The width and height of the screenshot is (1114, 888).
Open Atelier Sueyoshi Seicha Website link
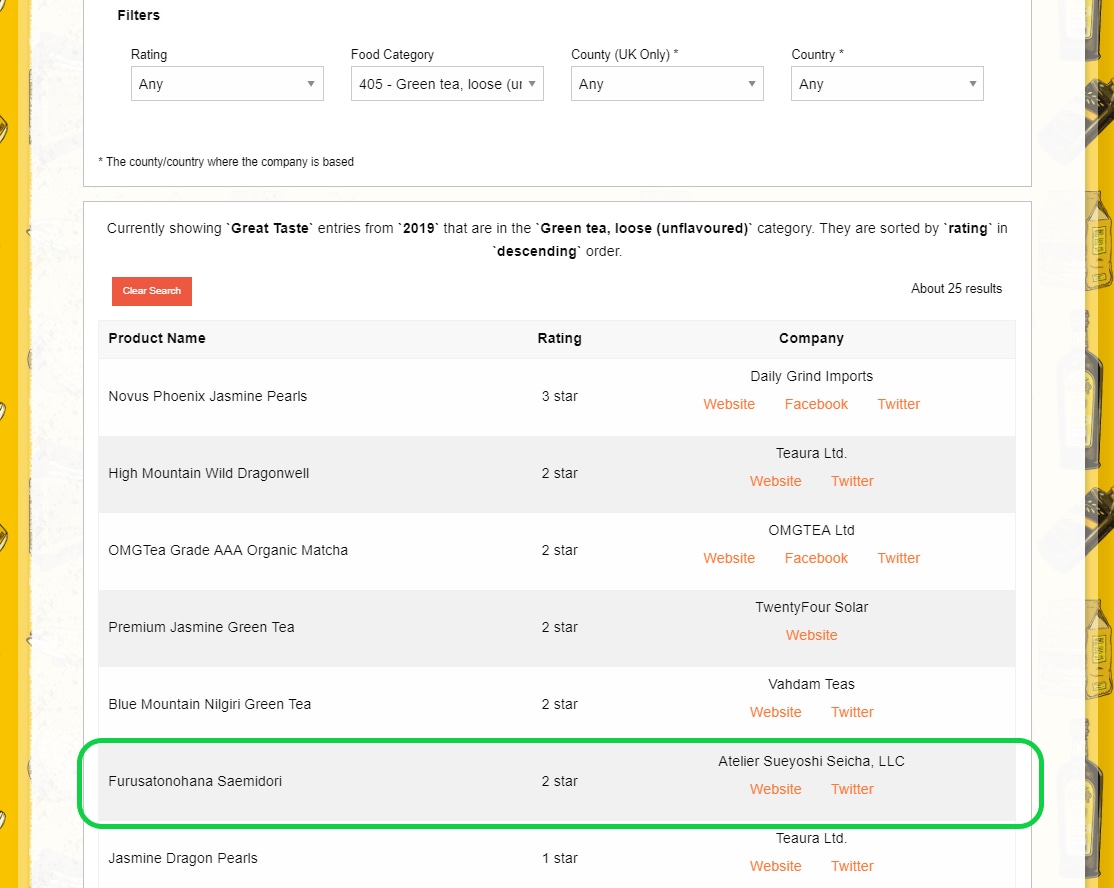(x=776, y=789)
